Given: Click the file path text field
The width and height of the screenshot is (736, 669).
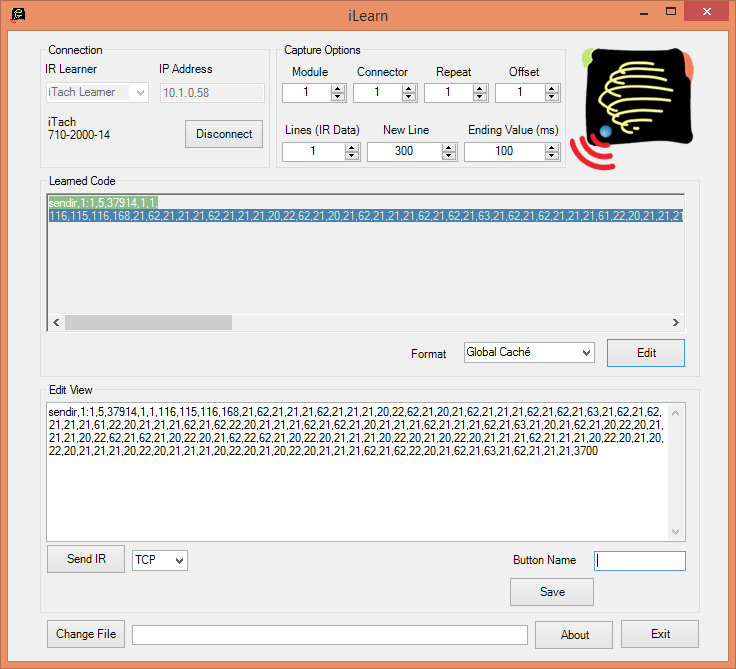Looking at the screenshot, I should pos(330,635).
